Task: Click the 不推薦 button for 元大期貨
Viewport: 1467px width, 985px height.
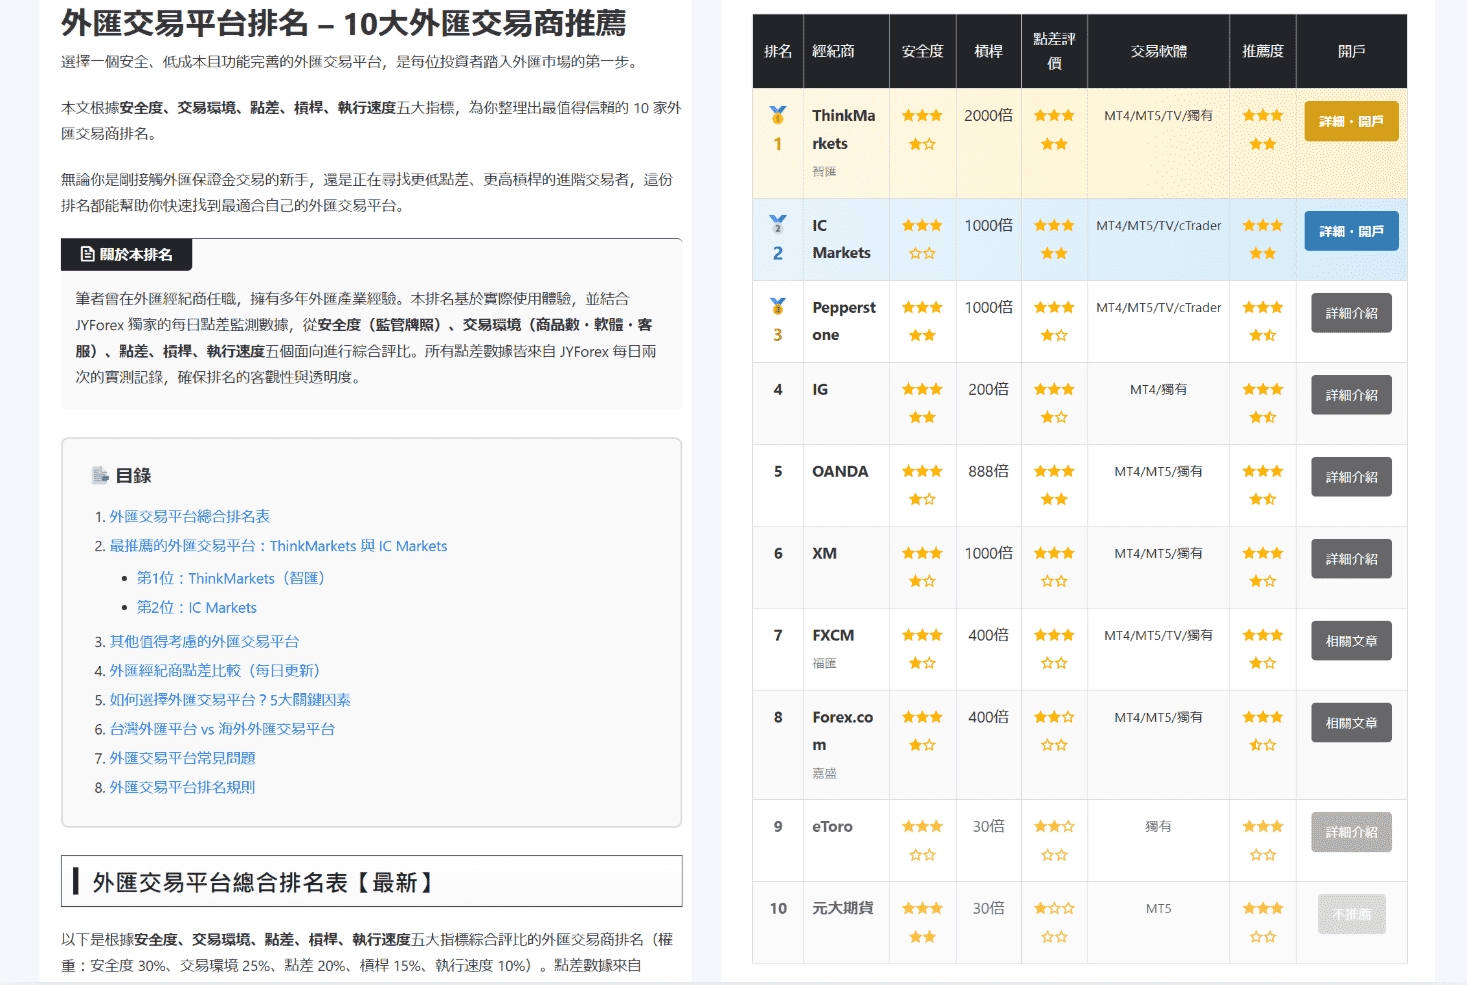Action: [x=1351, y=913]
